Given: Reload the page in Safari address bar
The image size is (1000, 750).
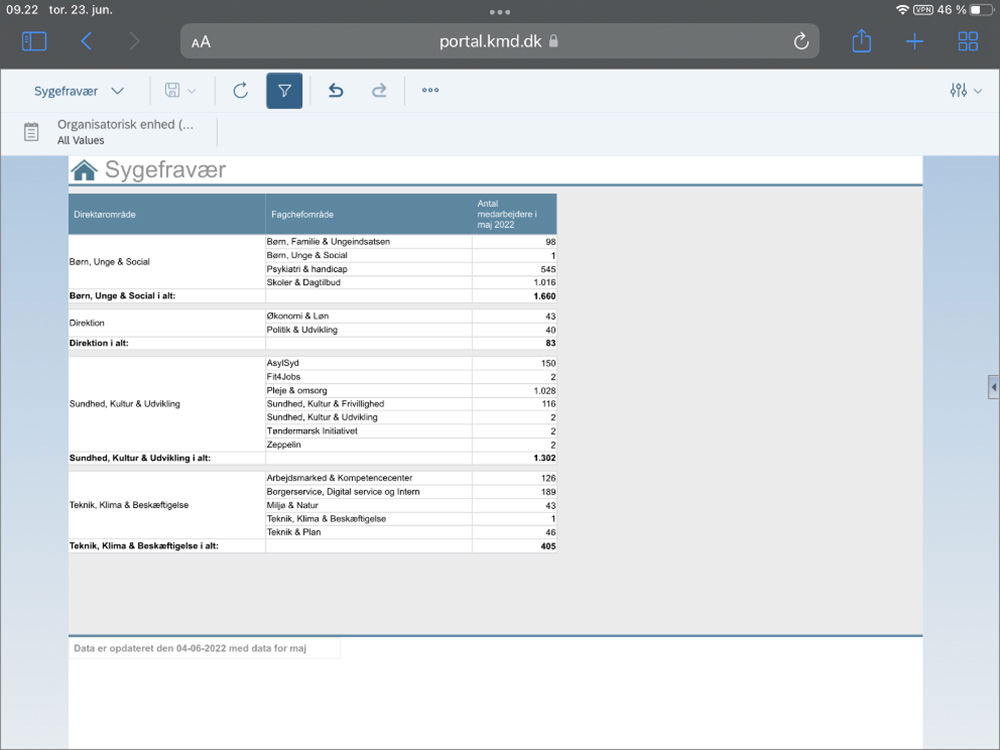Looking at the screenshot, I should click(x=800, y=41).
